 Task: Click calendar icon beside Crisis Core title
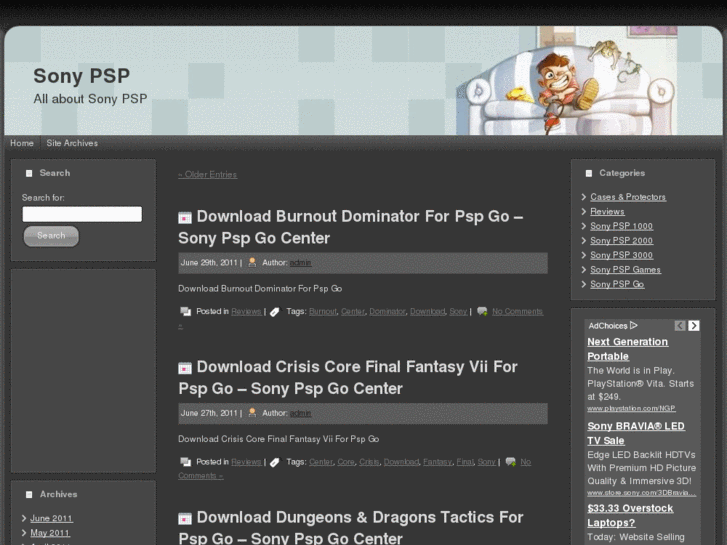[x=185, y=368]
